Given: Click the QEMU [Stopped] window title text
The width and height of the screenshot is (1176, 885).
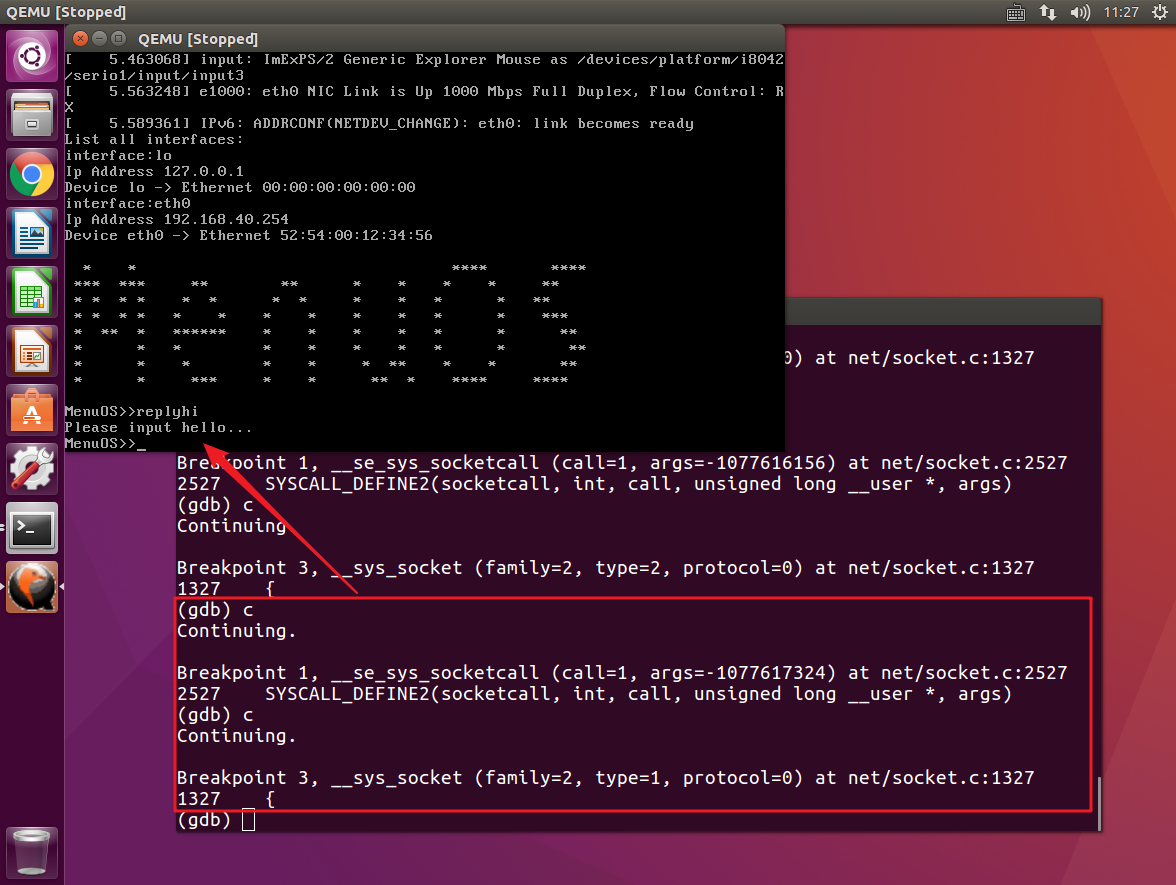Looking at the screenshot, I should click(x=198, y=39).
